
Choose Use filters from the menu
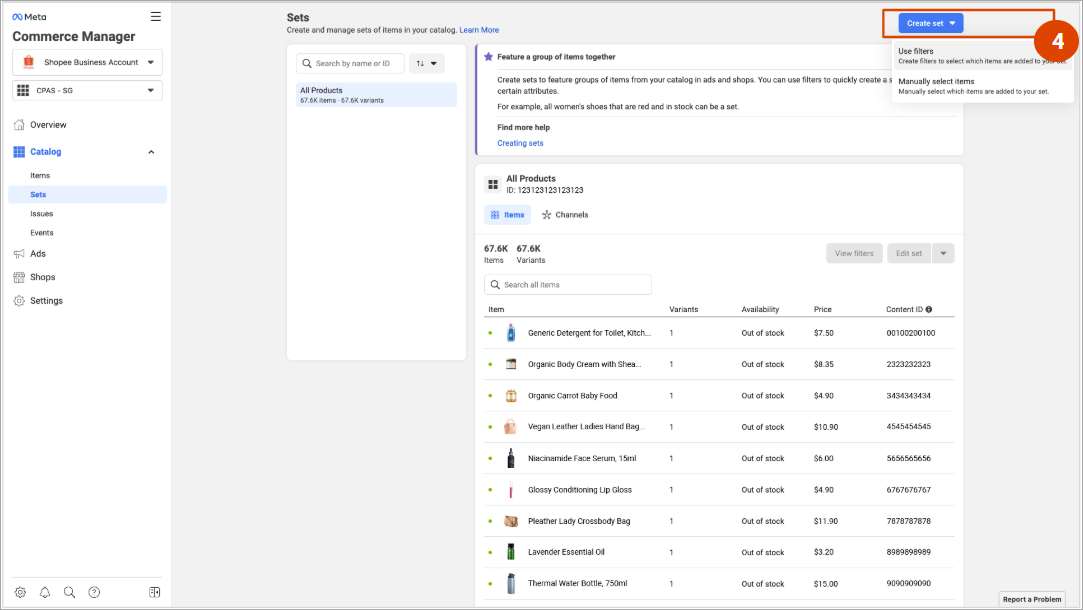982,56
